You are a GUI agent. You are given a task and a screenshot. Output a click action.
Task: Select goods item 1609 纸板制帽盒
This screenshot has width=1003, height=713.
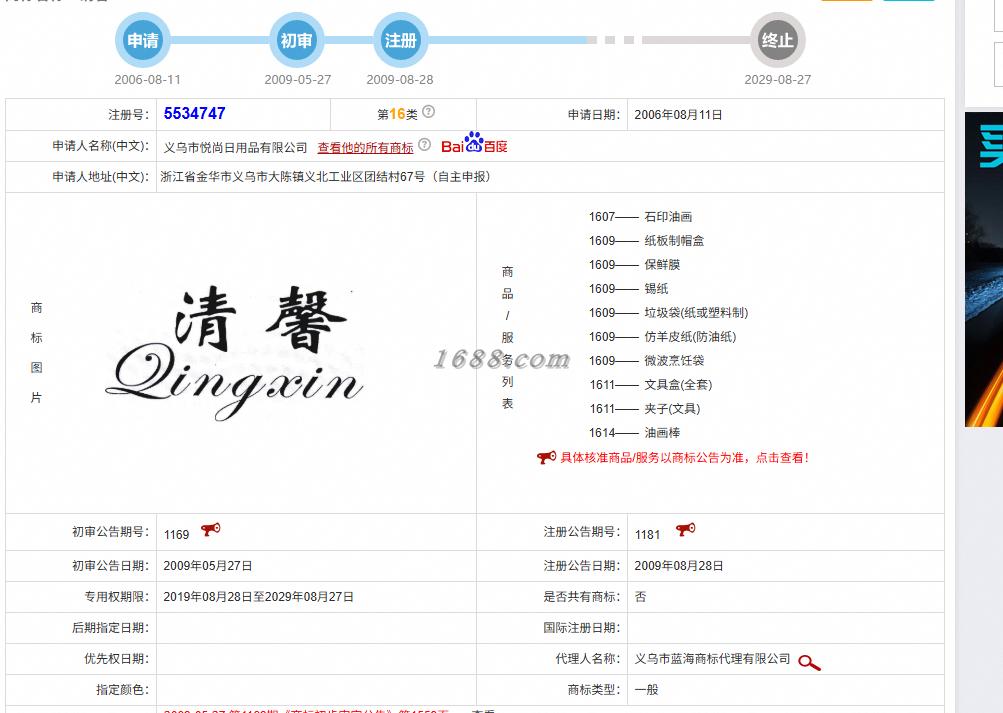click(646, 240)
